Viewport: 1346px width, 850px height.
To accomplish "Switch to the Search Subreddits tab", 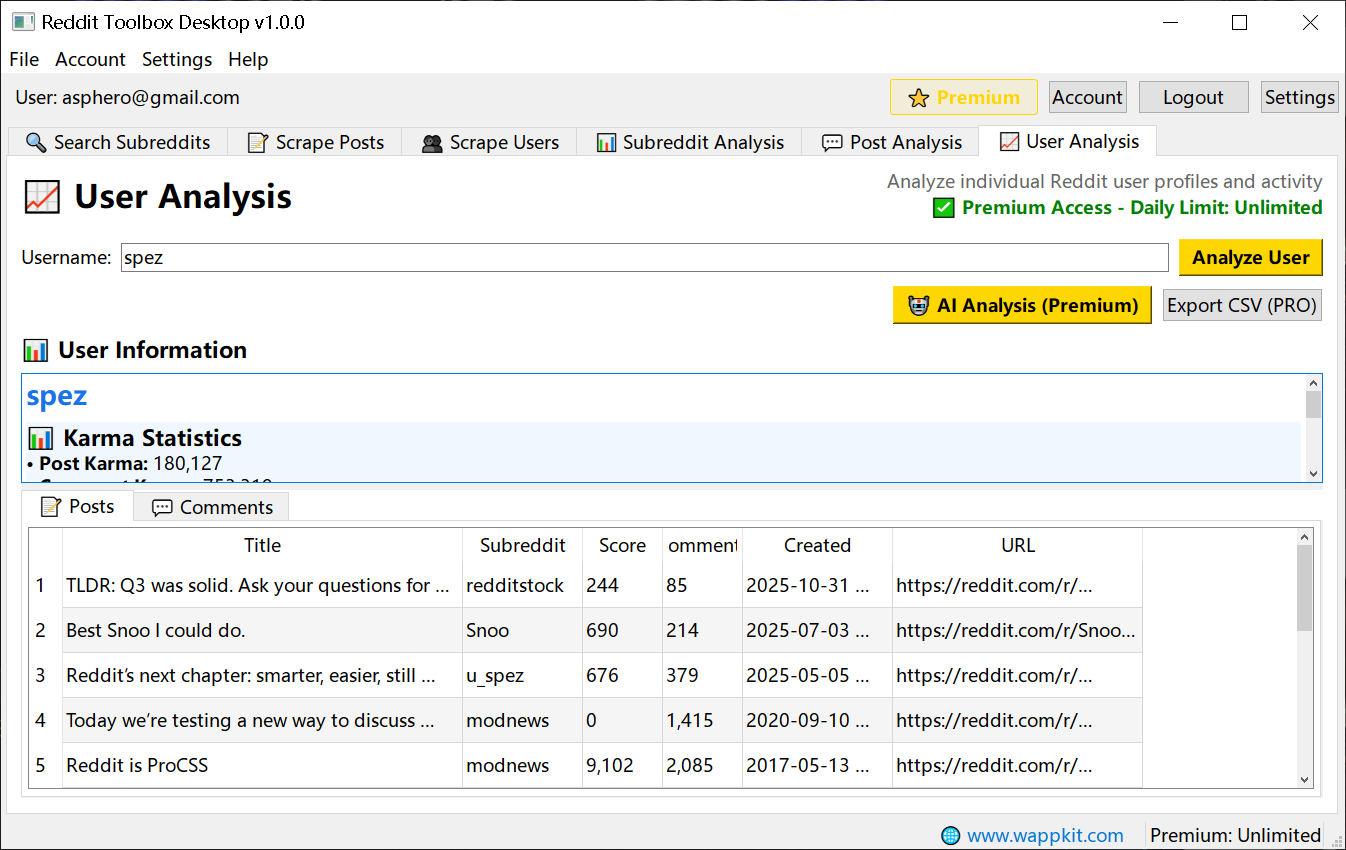I will [x=118, y=142].
